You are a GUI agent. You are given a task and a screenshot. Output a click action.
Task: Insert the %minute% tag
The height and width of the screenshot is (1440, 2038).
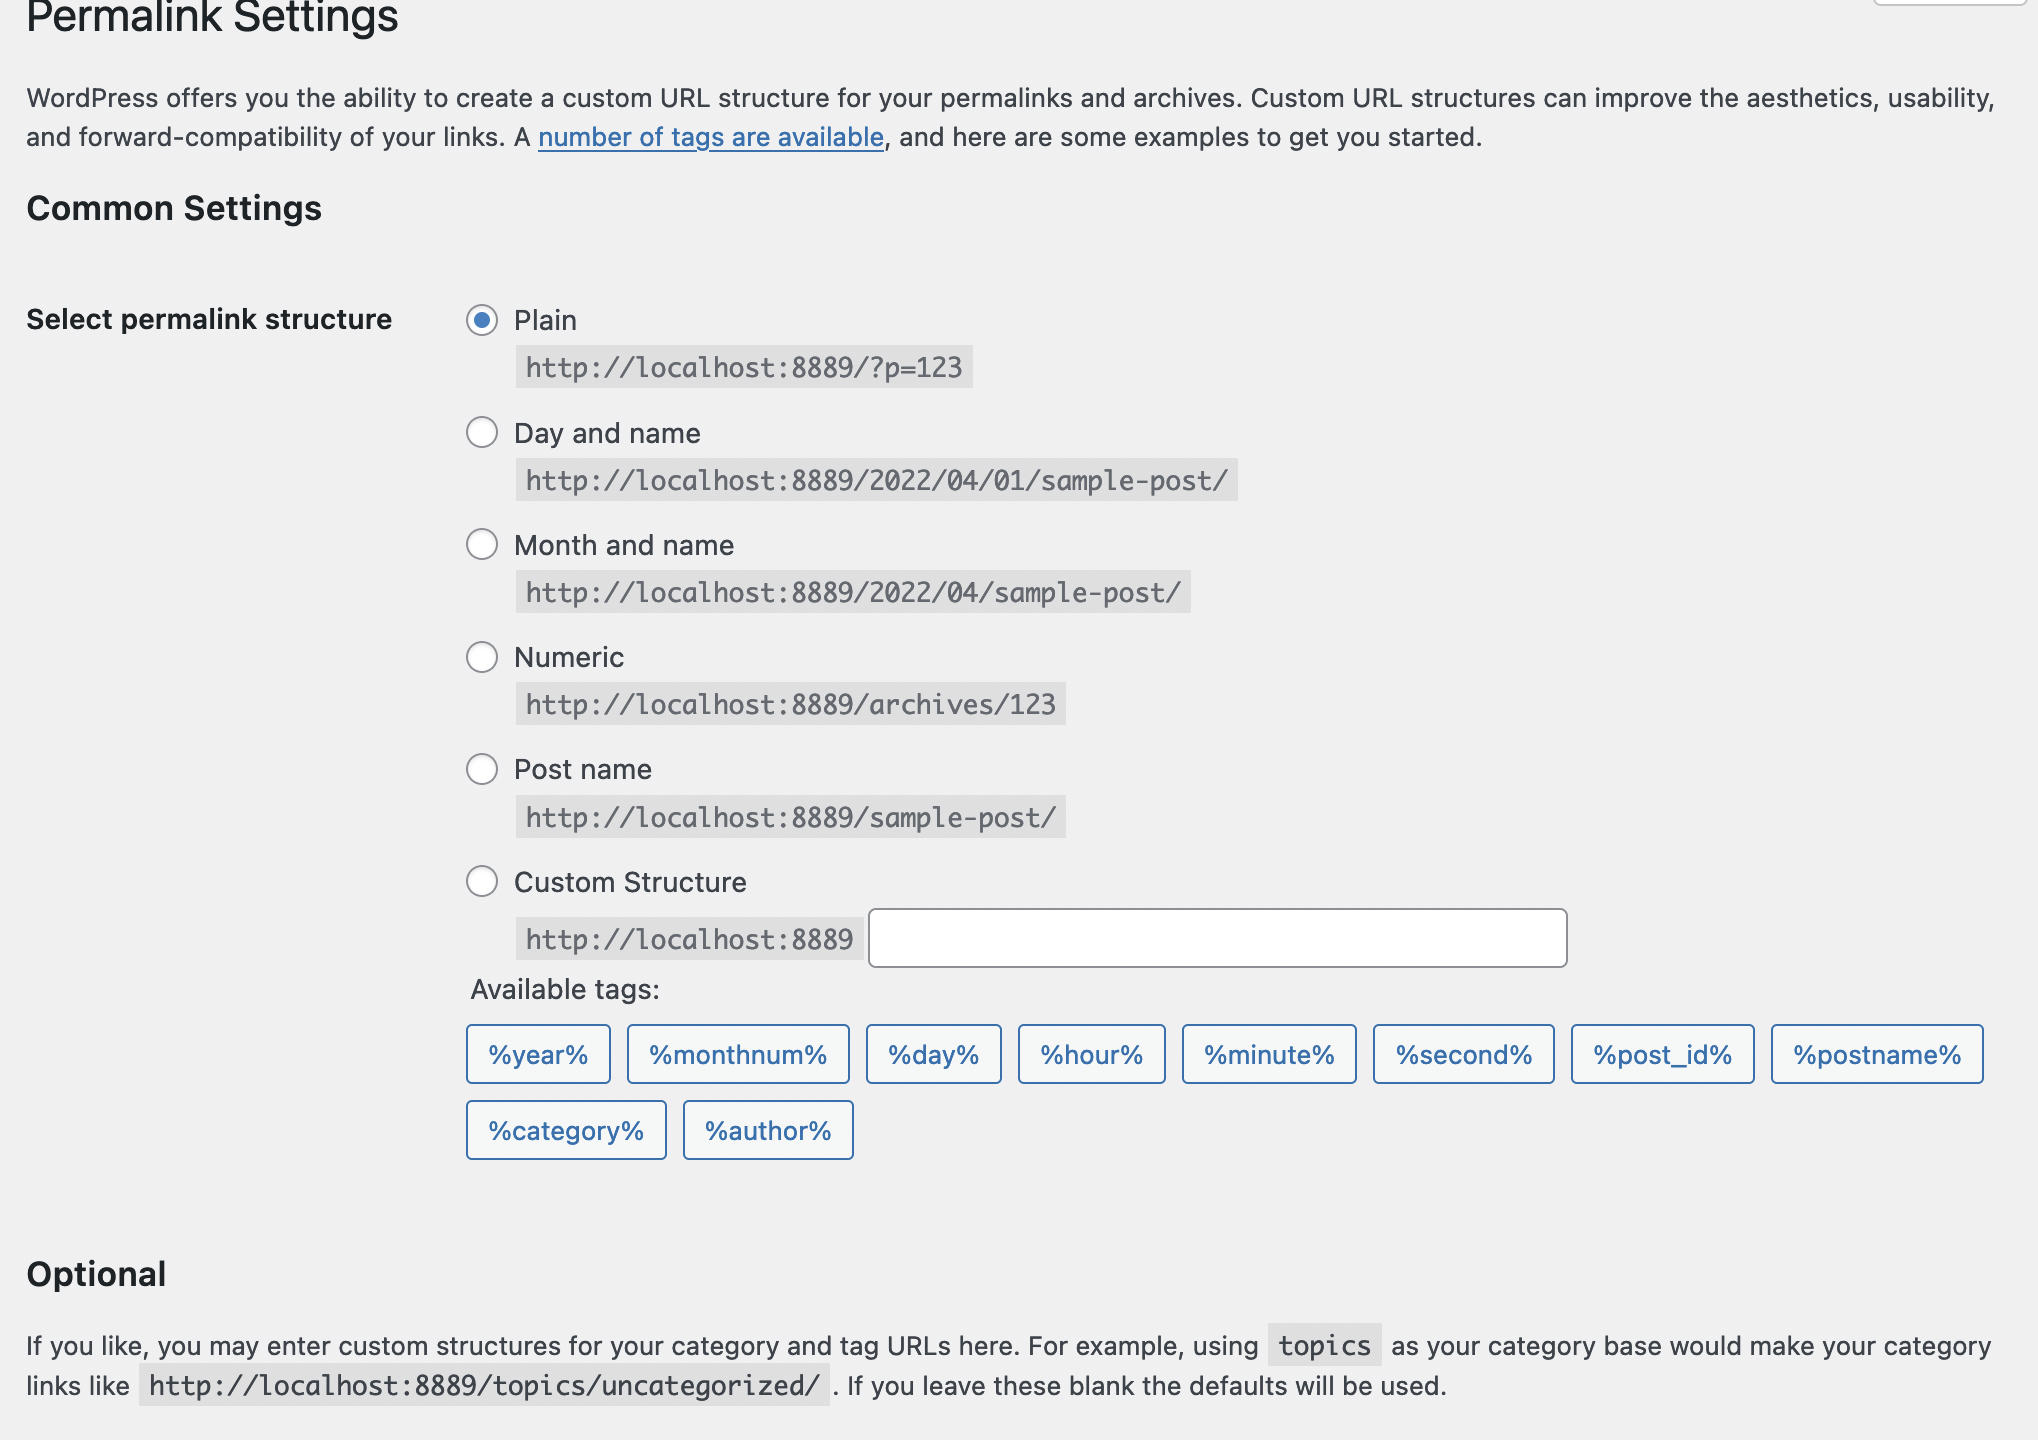(x=1269, y=1054)
